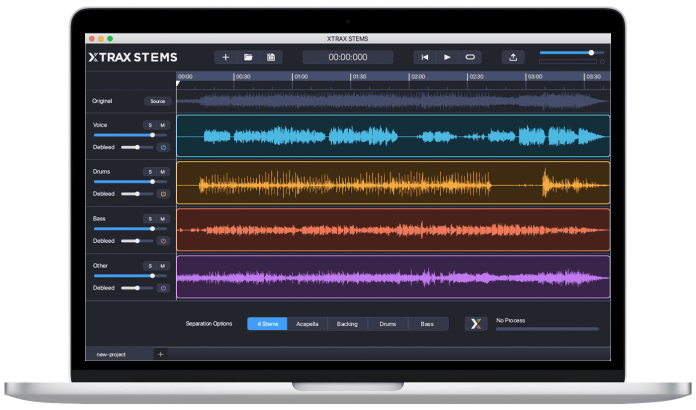Select the 4 Stems separation option
This screenshot has width=696, height=410.
click(x=267, y=324)
